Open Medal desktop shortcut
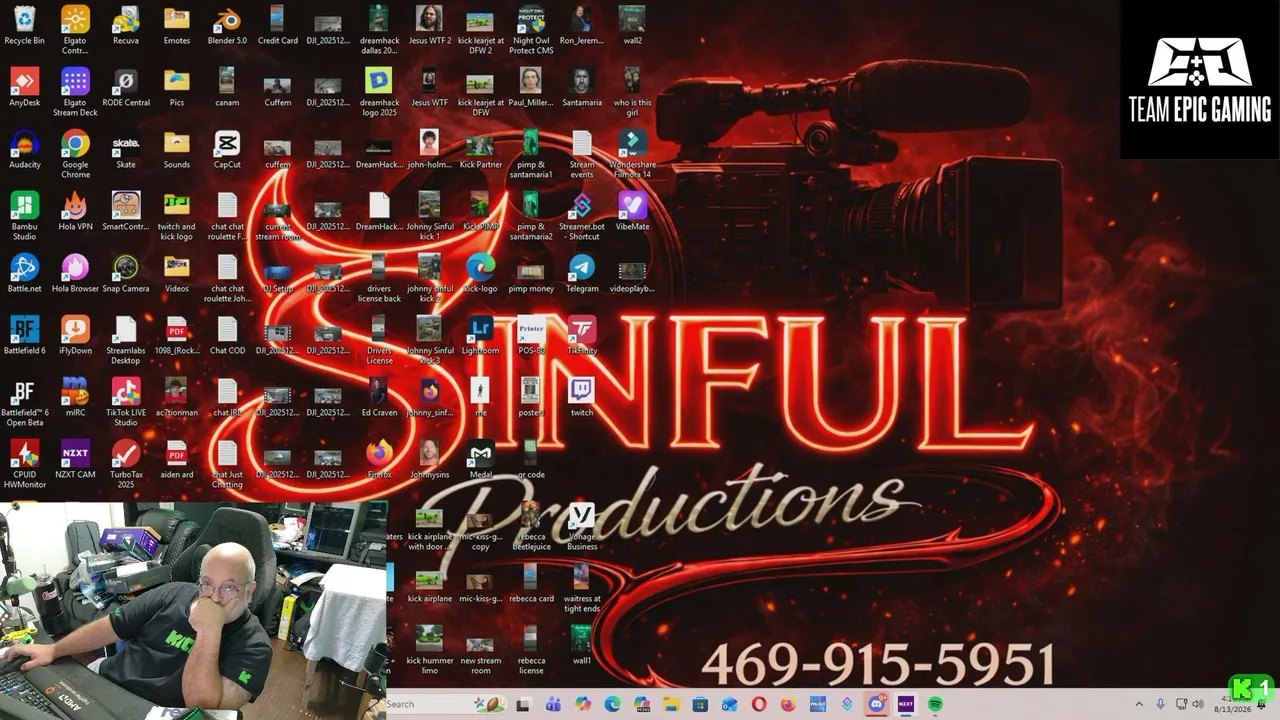The height and width of the screenshot is (720, 1280). [x=480, y=460]
